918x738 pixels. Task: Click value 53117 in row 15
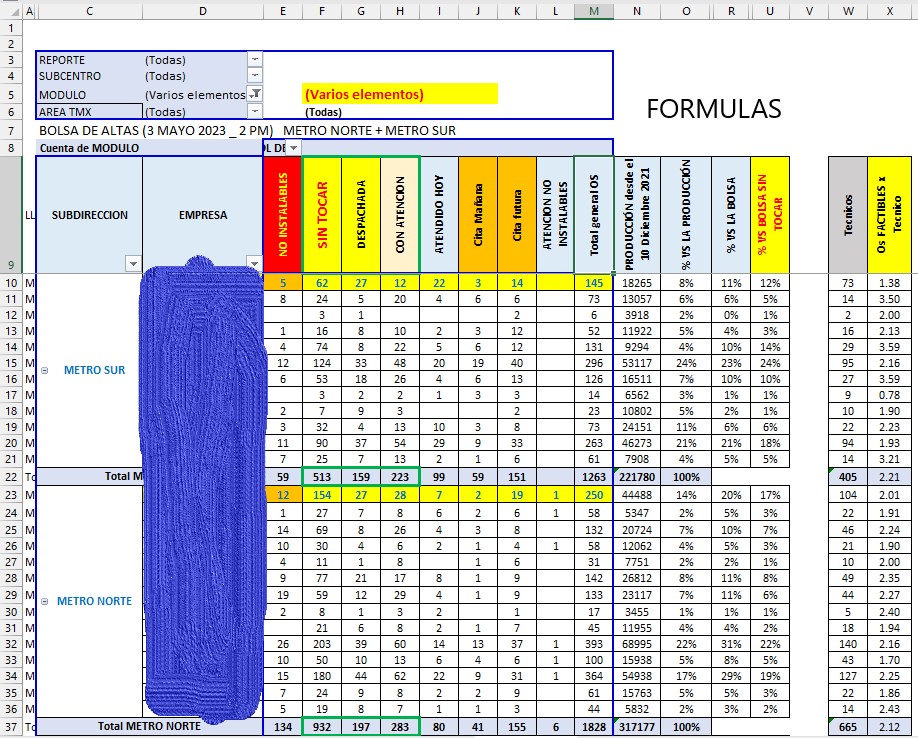click(637, 363)
